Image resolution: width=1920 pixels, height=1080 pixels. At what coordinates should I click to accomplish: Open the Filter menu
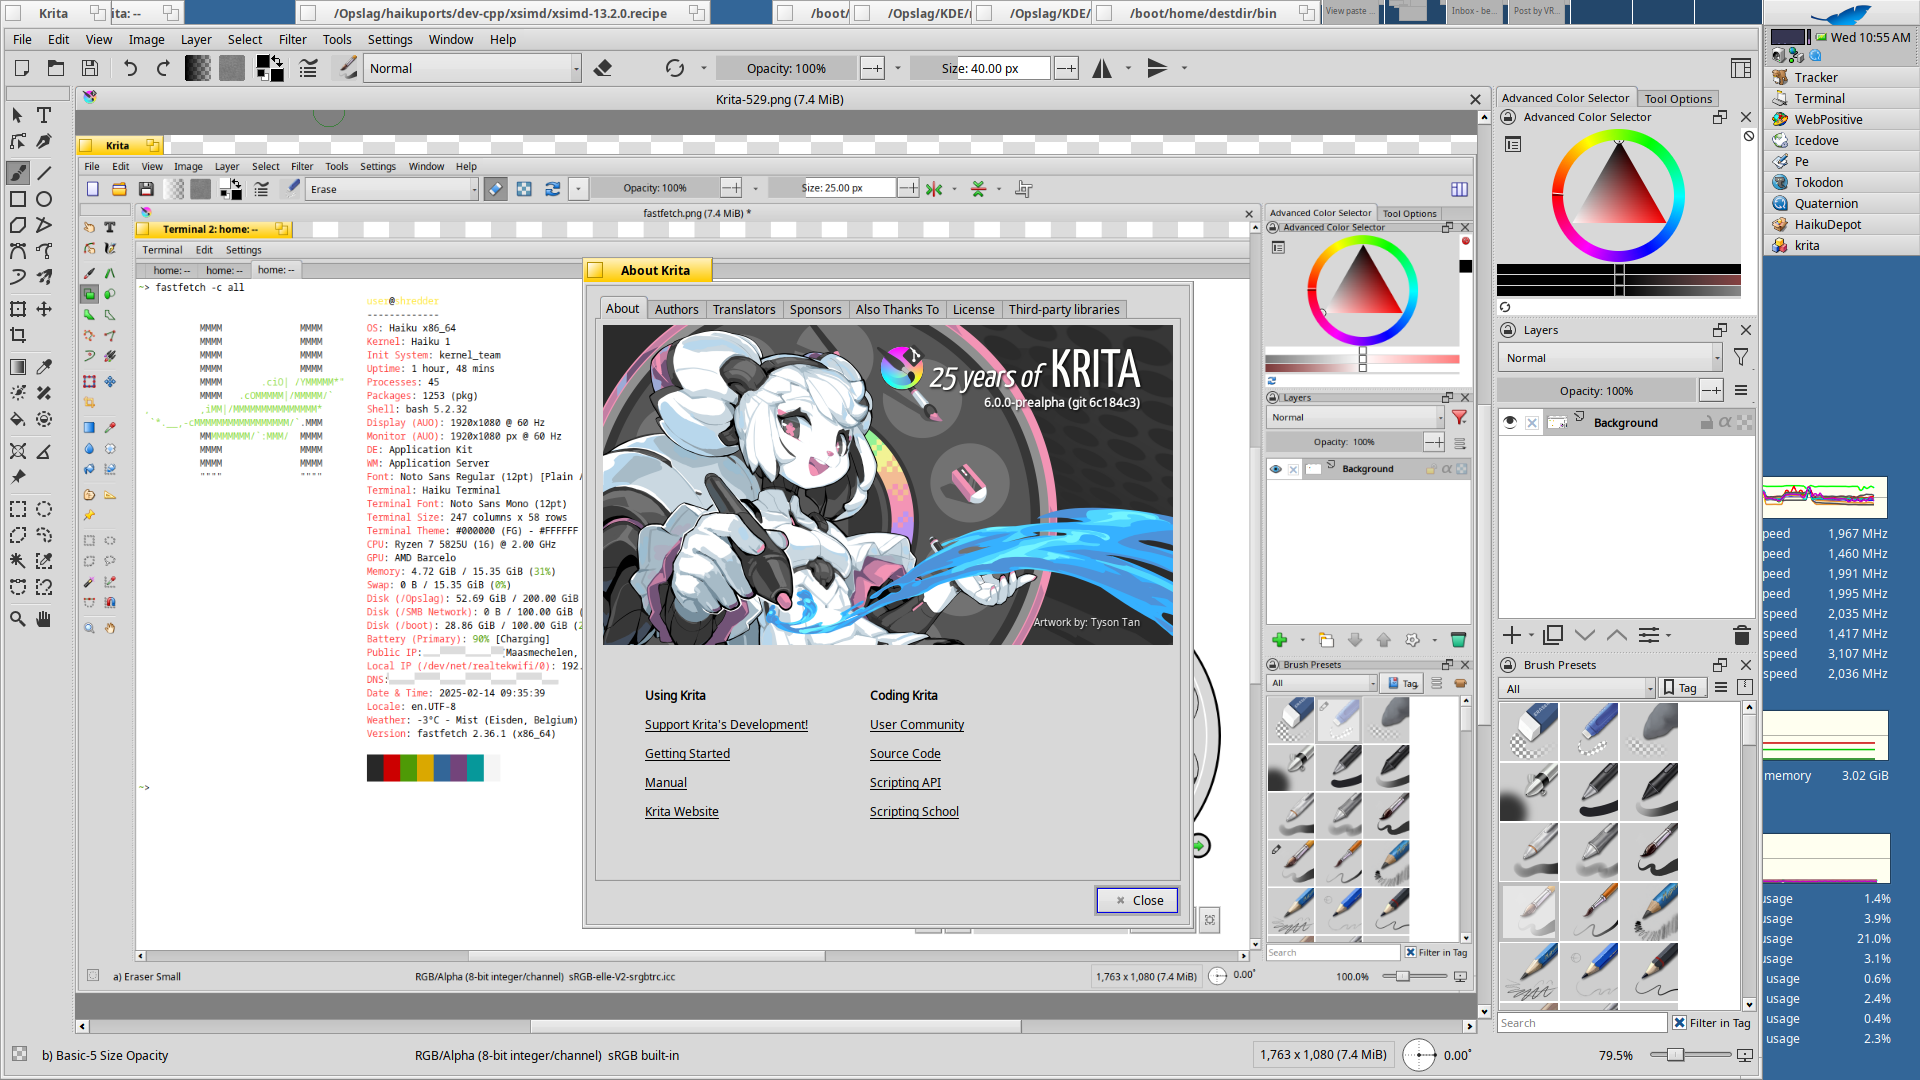coord(292,39)
